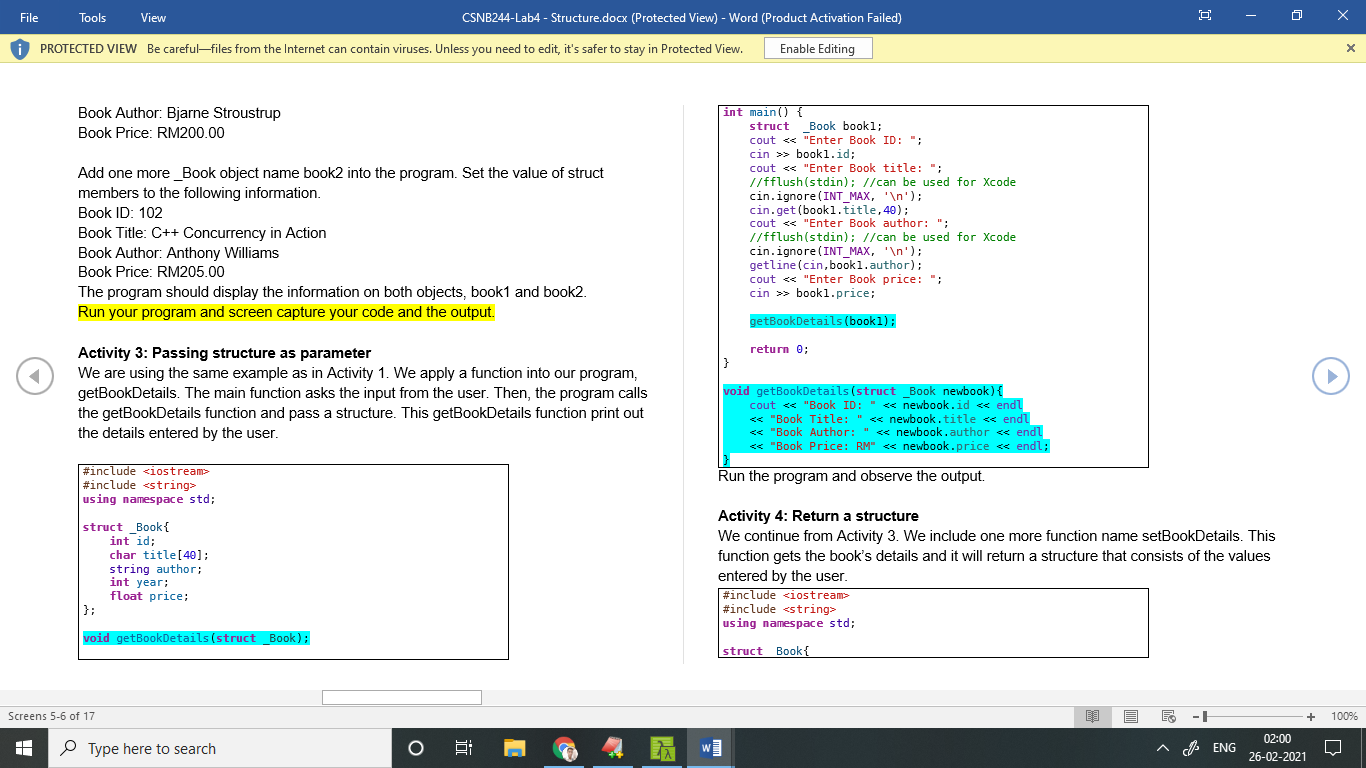Open the File menu
Image resolution: width=1366 pixels, height=768 pixels.
(x=30, y=17)
